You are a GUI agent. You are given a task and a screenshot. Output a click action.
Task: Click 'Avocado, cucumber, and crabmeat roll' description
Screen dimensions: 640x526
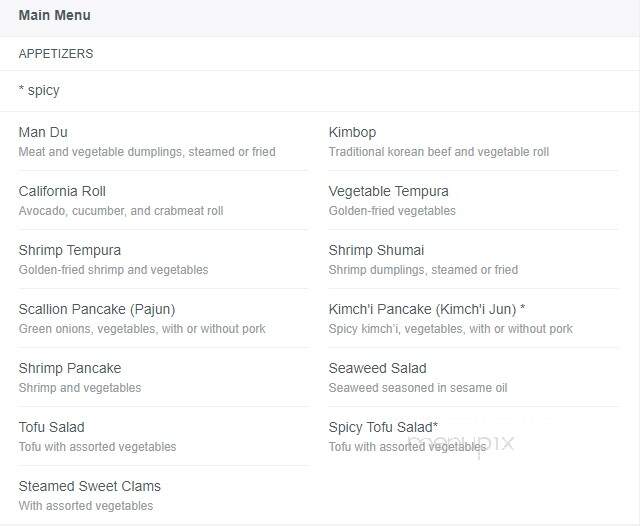coord(121,211)
